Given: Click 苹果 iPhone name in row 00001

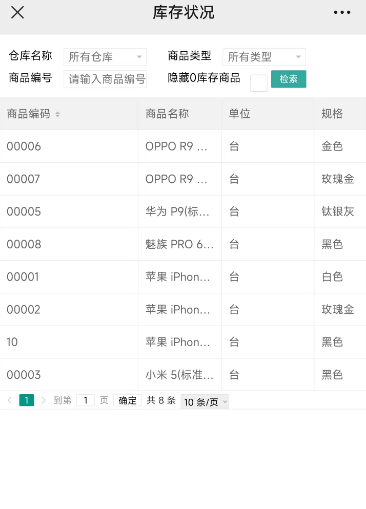Looking at the screenshot, I should coord(178,277).
